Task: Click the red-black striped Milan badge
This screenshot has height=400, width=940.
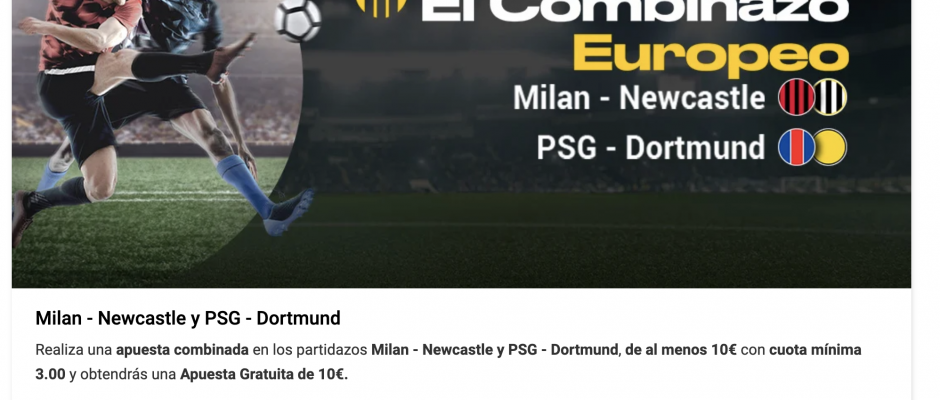Action: [796, 97]
